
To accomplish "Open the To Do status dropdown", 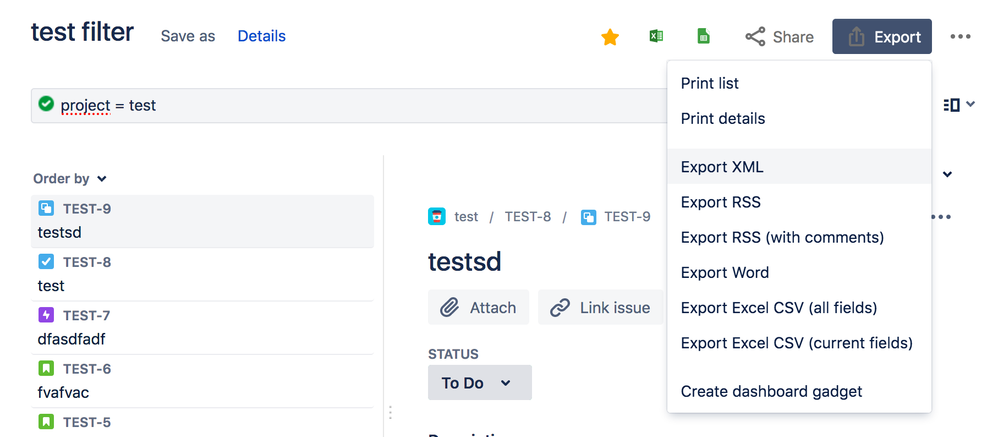I will (480, 382).
